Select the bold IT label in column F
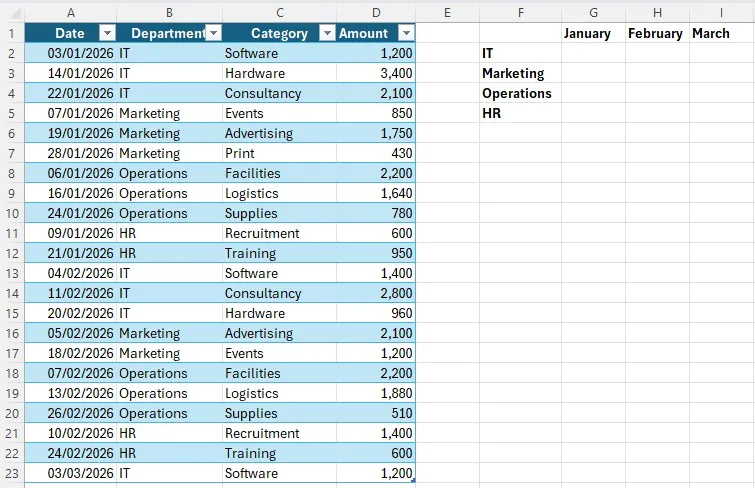Image resolution: width=755 pixels, height=488 pixels. tap(521, 53)
